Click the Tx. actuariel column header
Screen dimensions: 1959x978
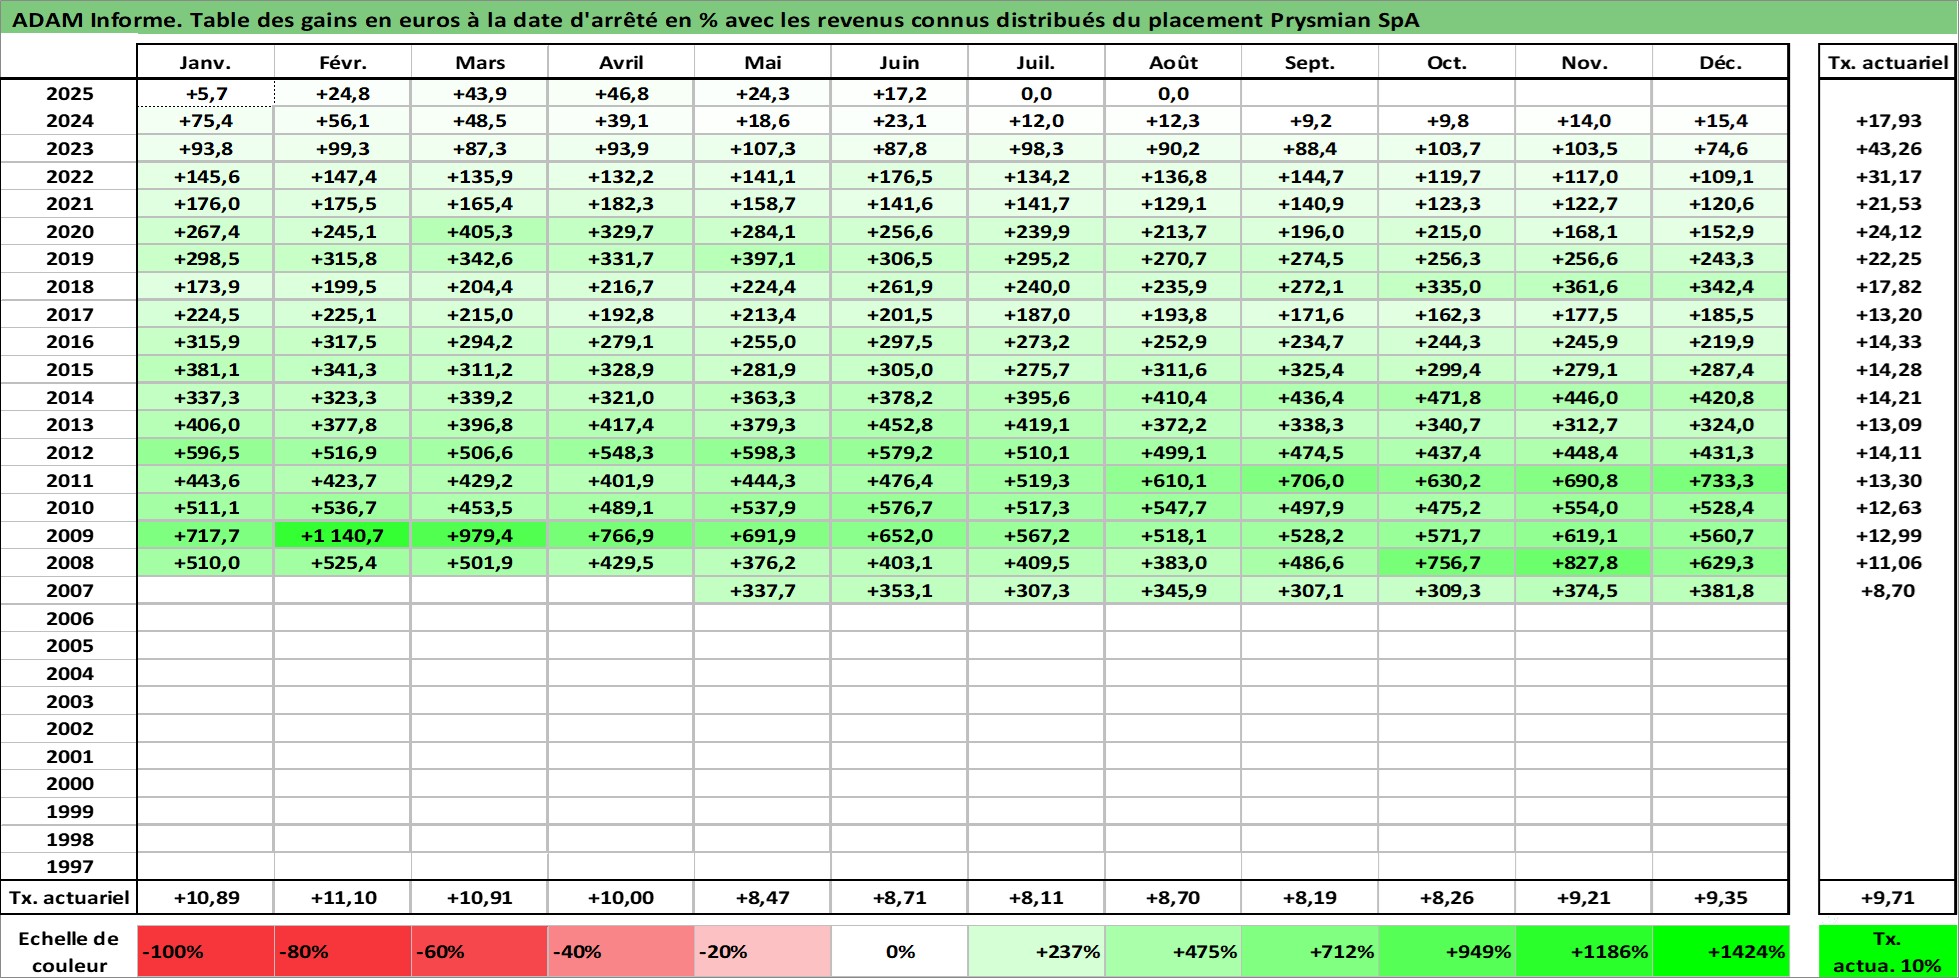click(x=1888, y=62)
